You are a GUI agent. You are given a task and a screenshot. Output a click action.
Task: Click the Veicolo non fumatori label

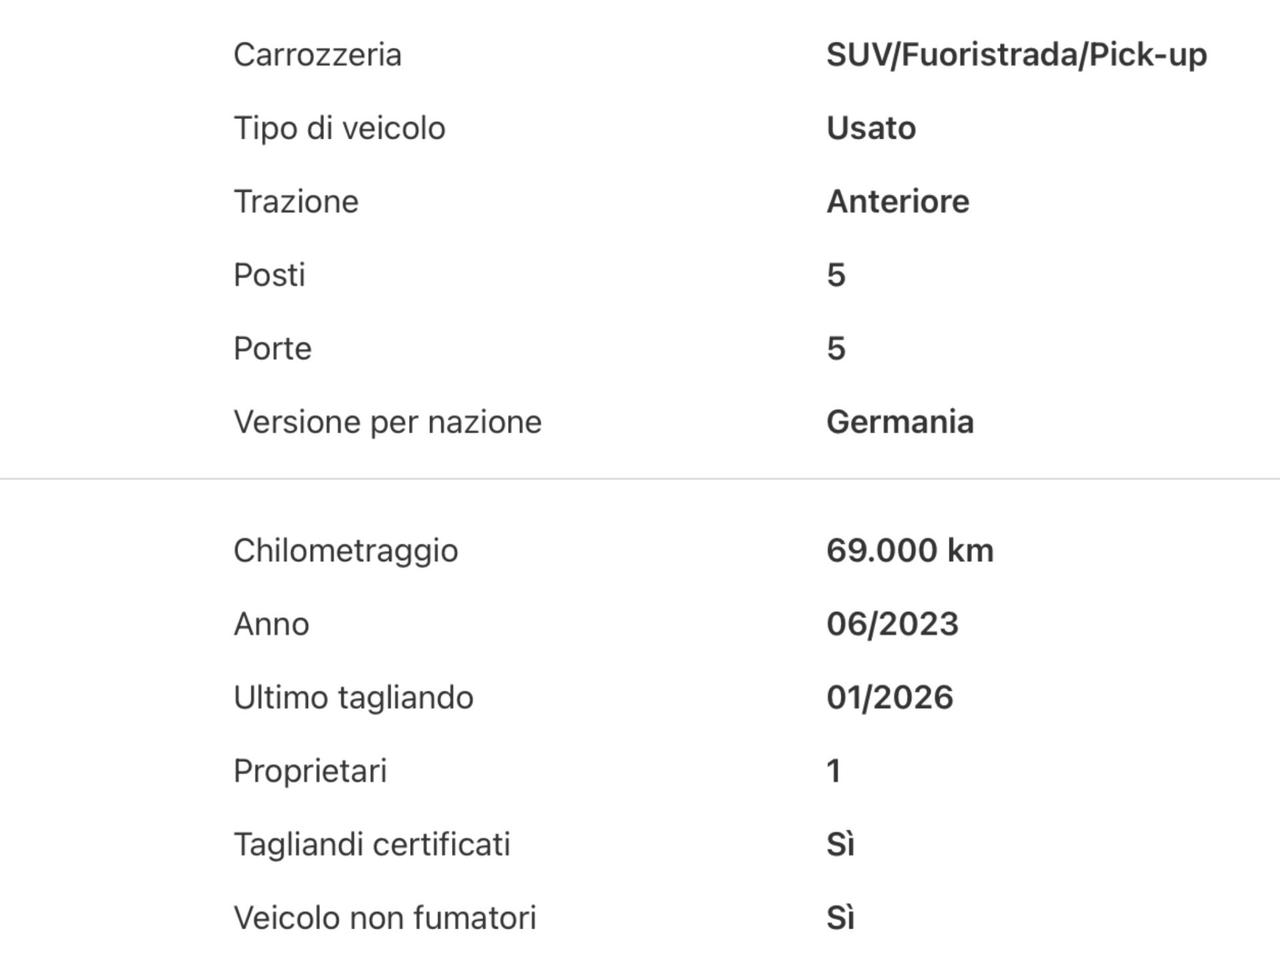coord(384,918)
